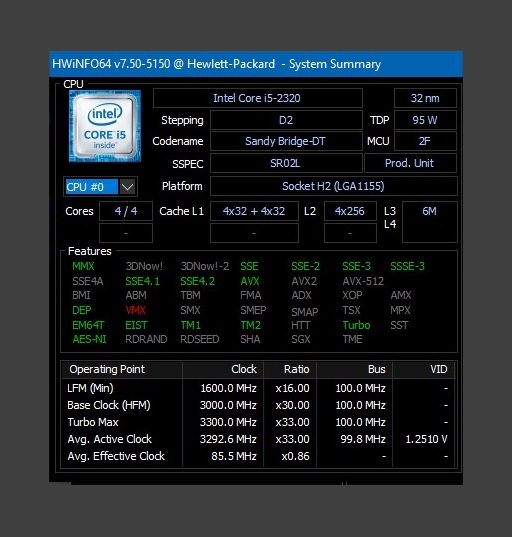Click the 3292.6 MHz clock value

(x=228, y=439)
